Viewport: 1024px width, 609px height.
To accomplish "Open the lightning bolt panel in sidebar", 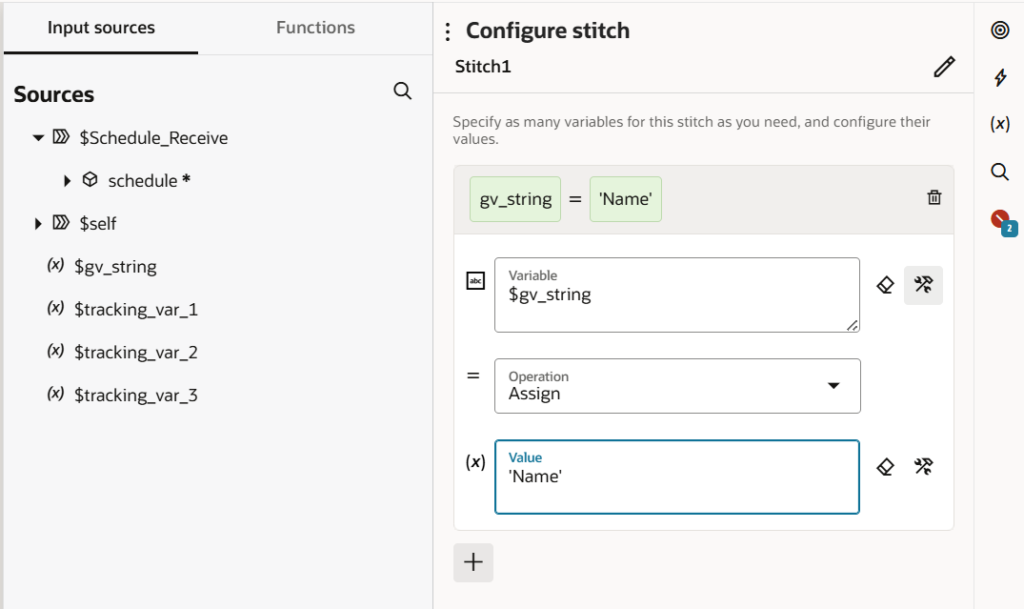I will coord(999,78).
